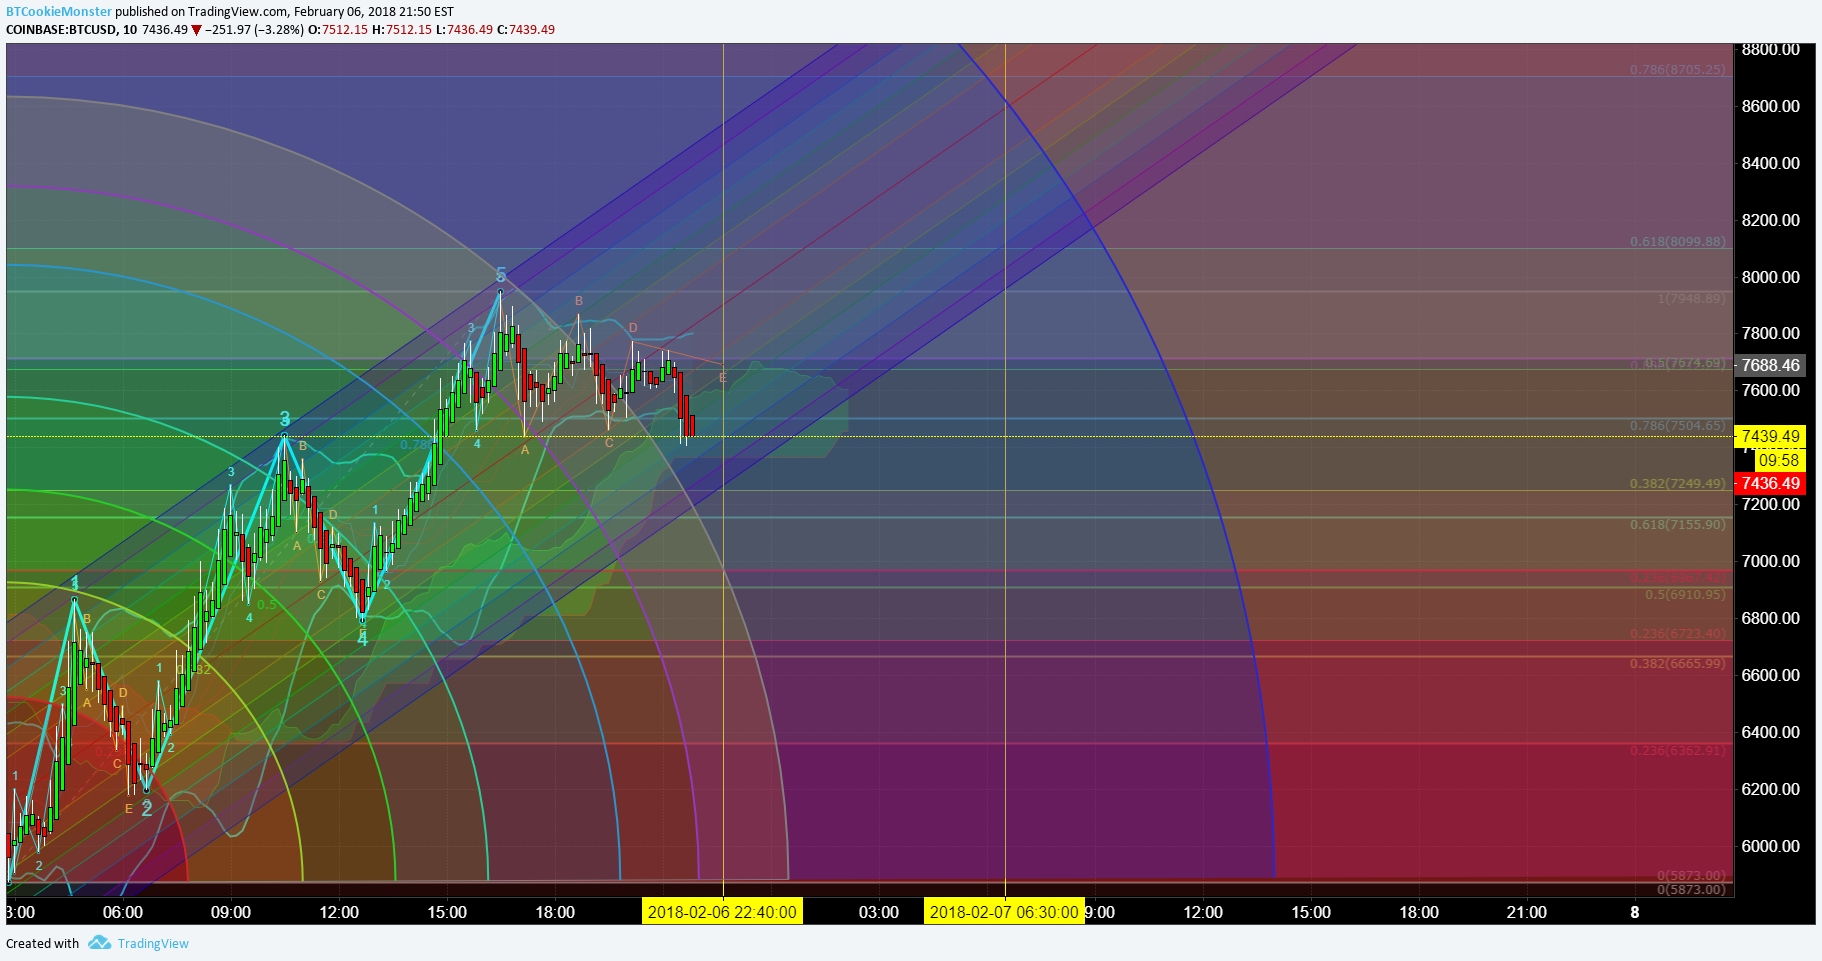Click the 8400.00 price axis label
The image size is (1822, 961).
(x=1770, y=163)
